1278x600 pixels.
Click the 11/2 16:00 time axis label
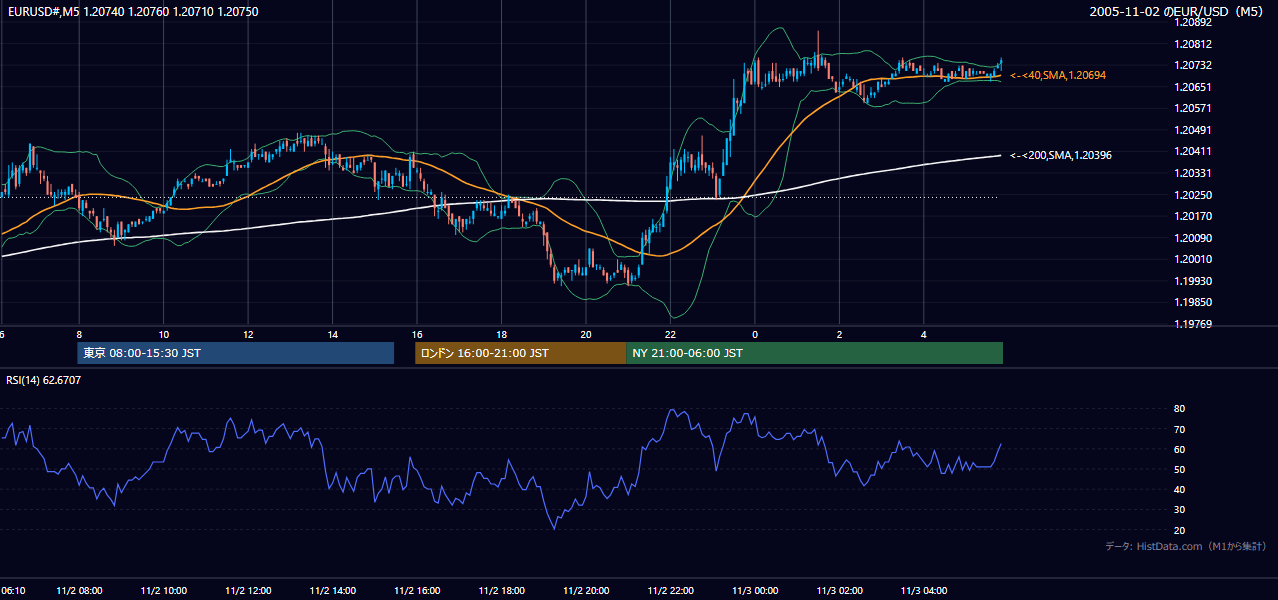click(416, 591)
